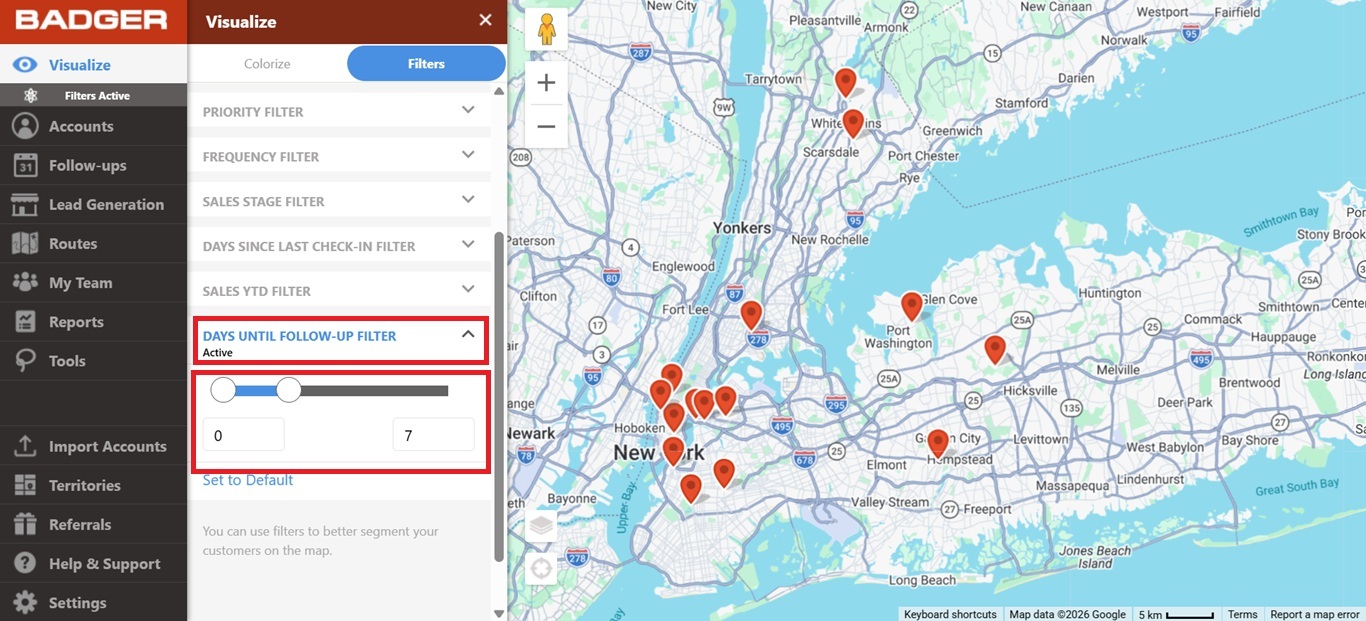Viewport: 1366px width, 621px height.
Task: Open the Territories grid icon
Action: 25,485
